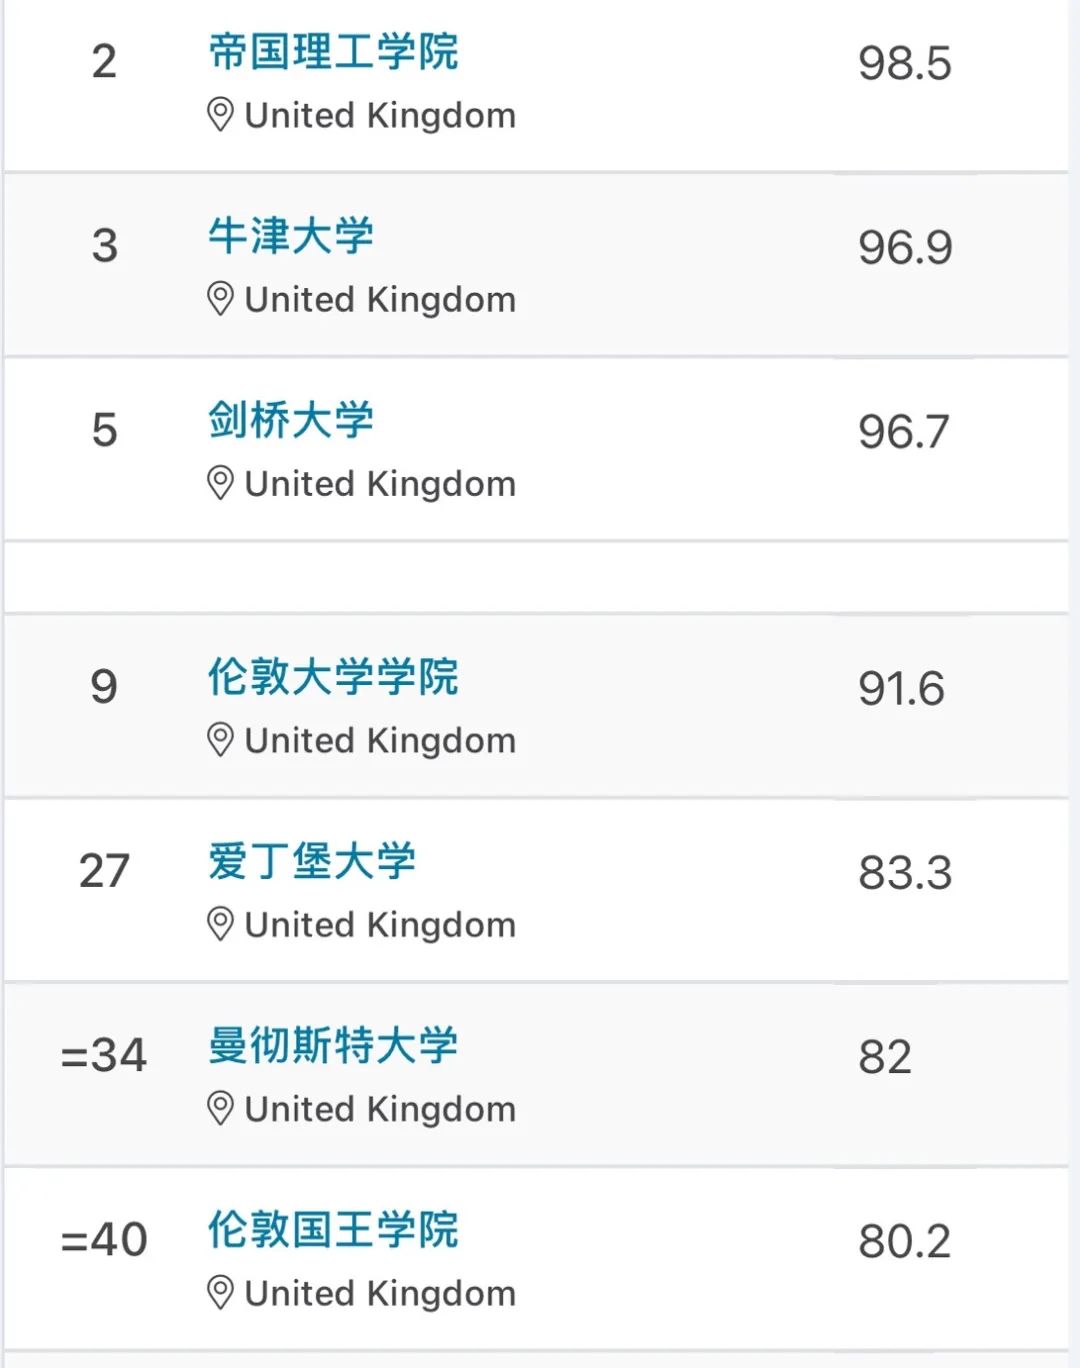Screen dimensions: 1080x1368
Task: Click location pin icon under 牛津大学
Action: point(220,299)
